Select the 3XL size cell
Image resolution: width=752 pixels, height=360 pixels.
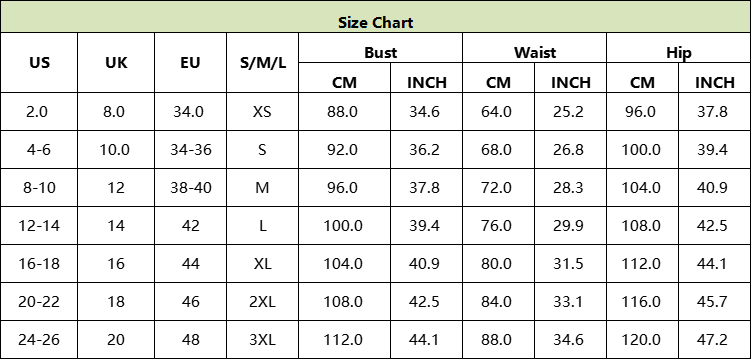(262, 339)
